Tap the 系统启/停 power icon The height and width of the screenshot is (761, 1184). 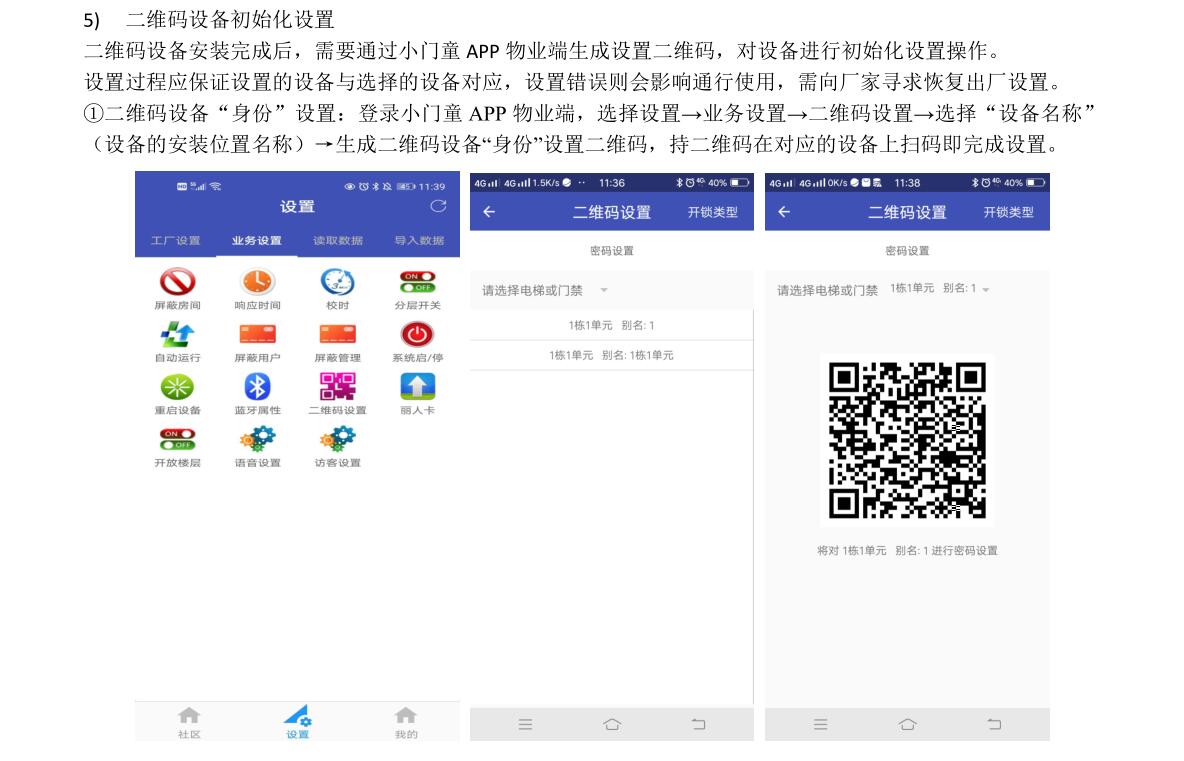418,334
